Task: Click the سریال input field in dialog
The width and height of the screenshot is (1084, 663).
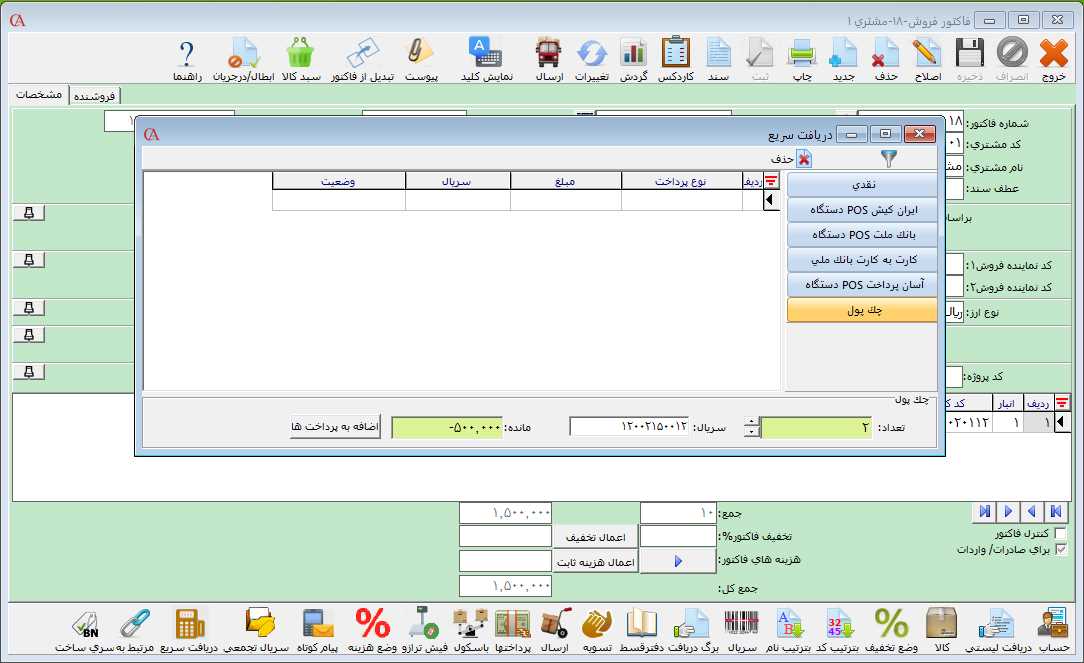Action: [629, 427]
